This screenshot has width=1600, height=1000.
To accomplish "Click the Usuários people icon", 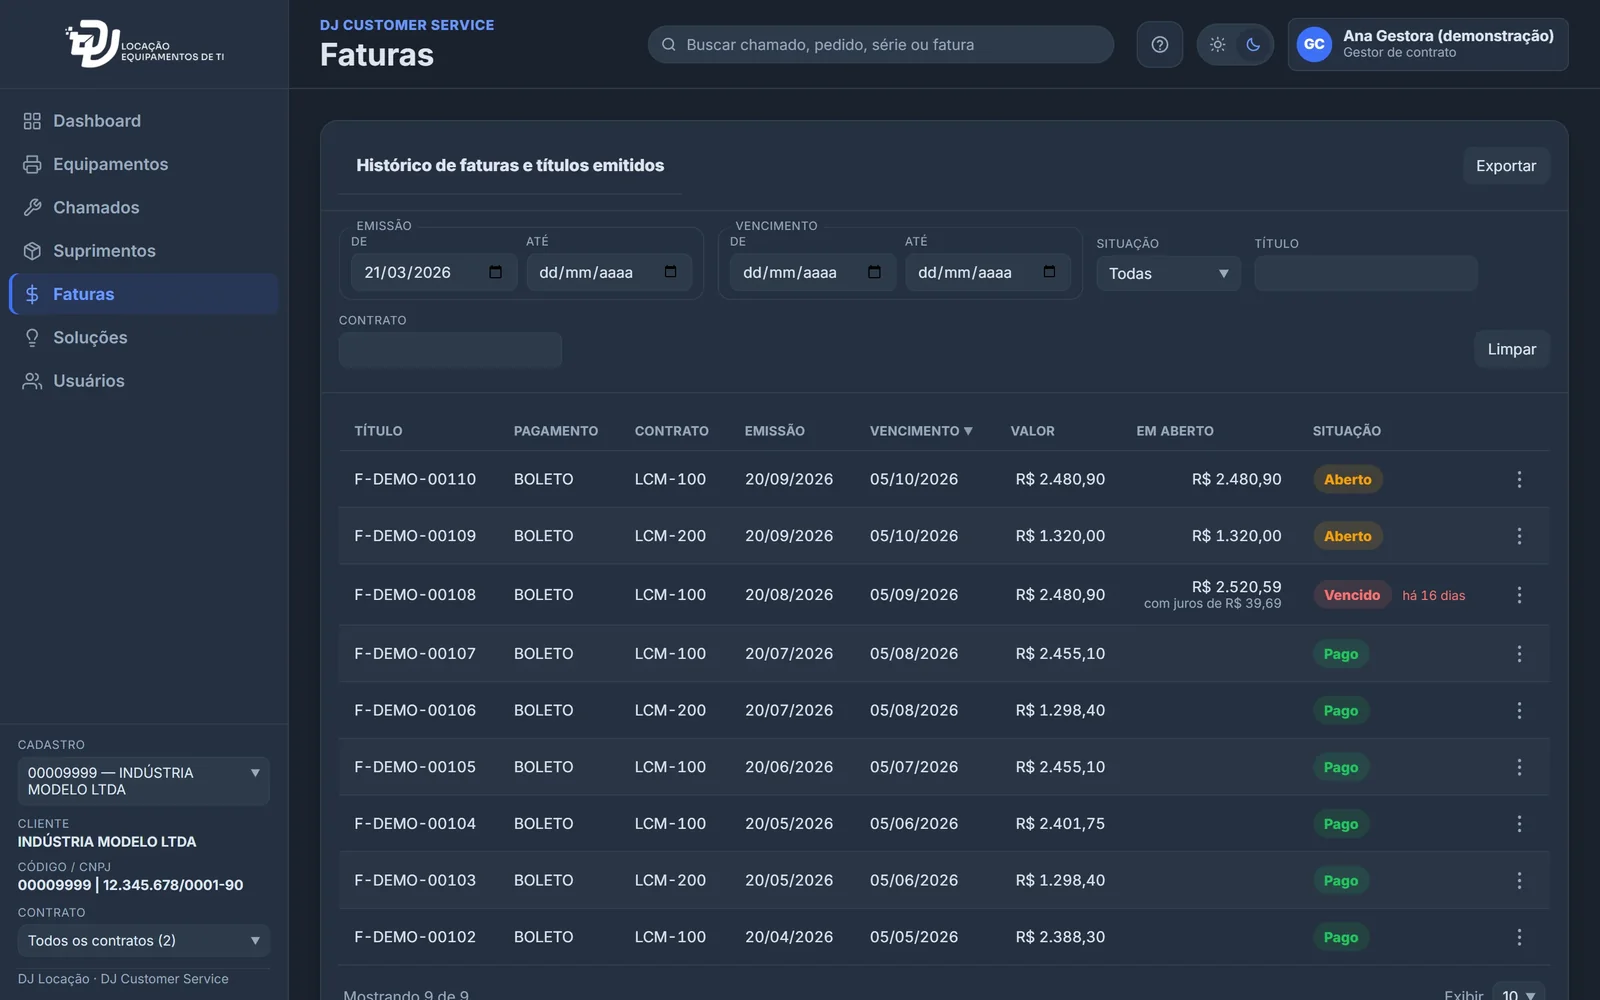I will coord(32,381).
